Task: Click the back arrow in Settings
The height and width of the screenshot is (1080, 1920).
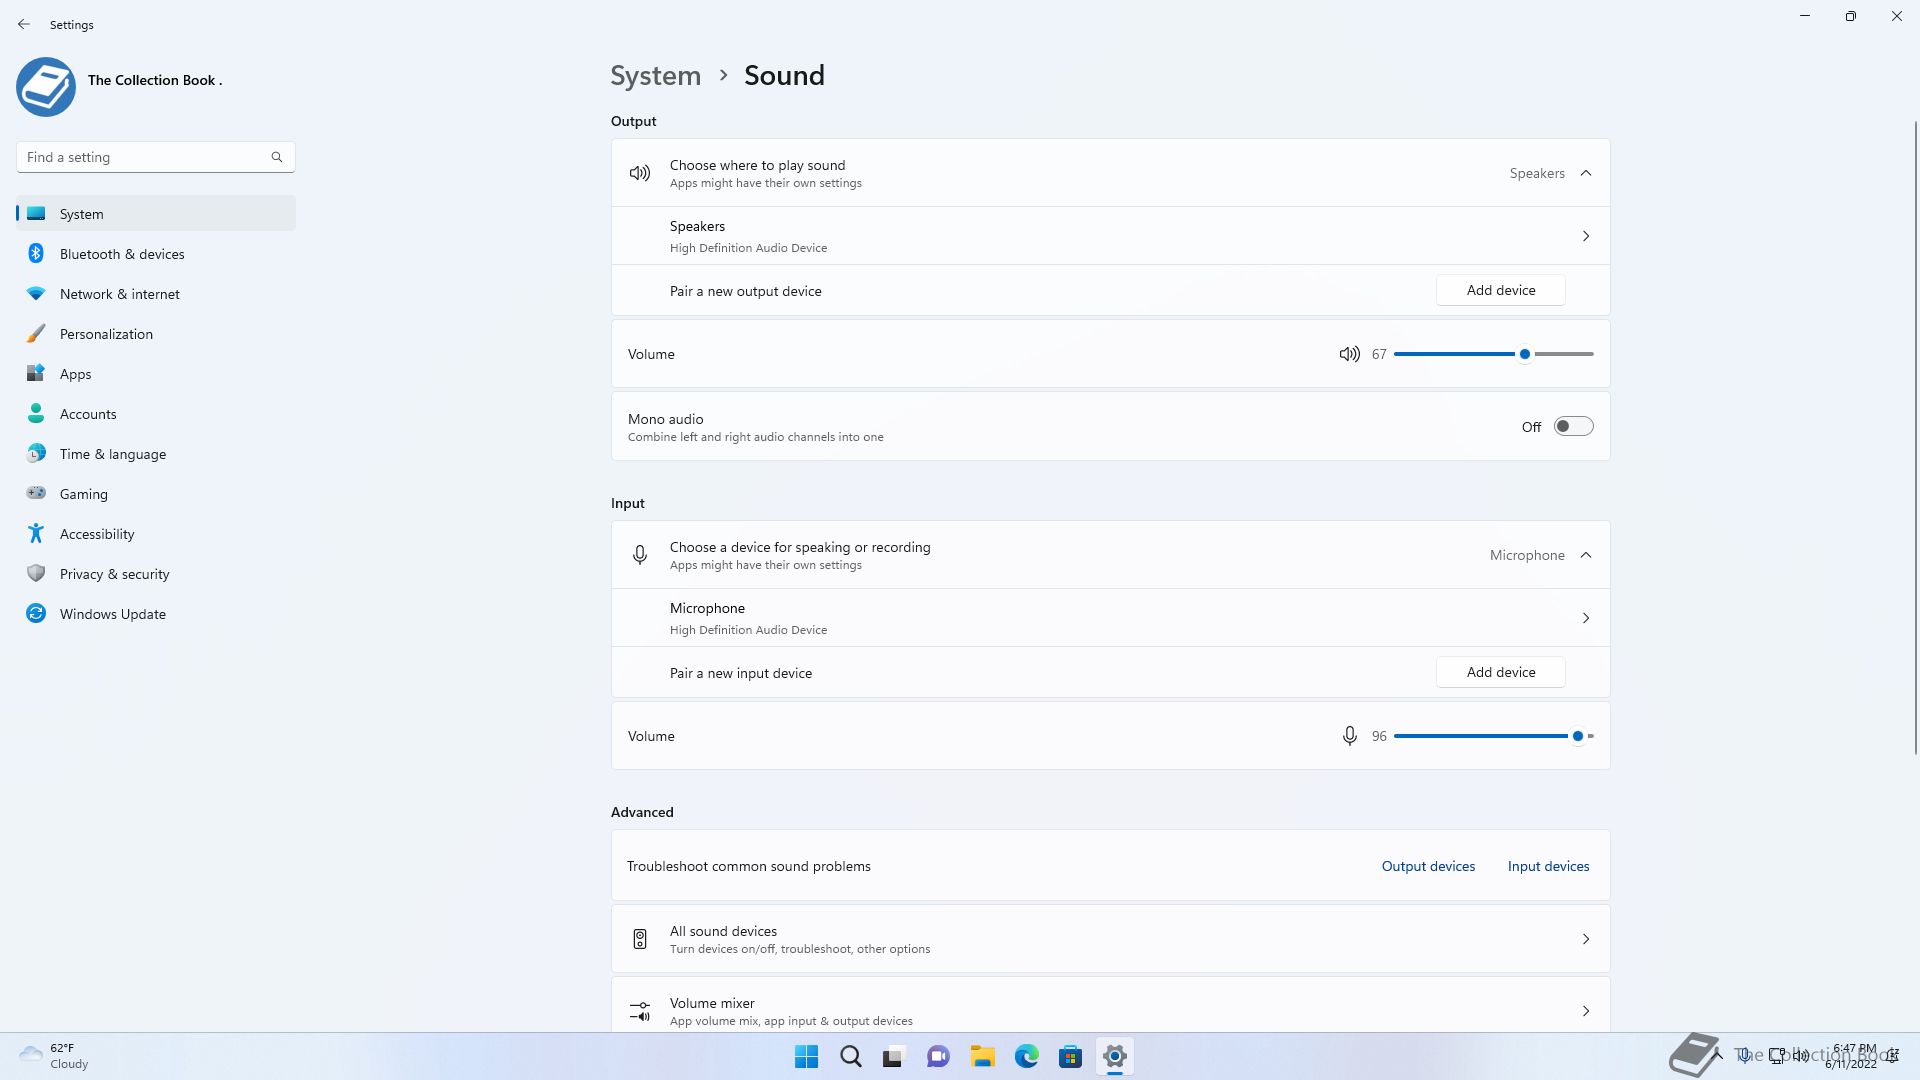Action: click(24, 24)
